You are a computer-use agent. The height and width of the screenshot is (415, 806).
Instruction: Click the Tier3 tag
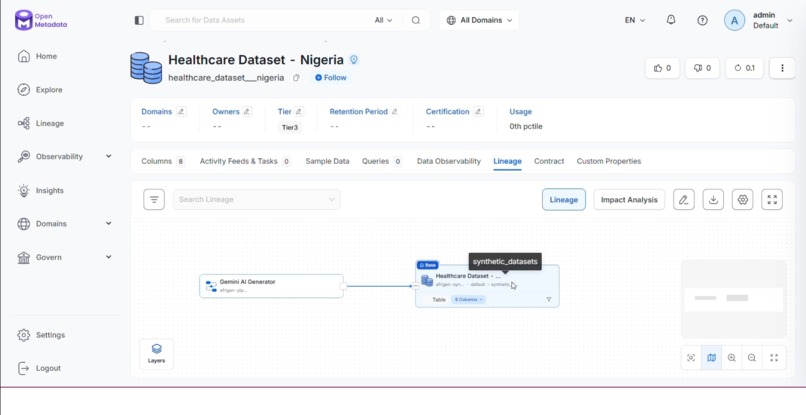coord(289,127)
